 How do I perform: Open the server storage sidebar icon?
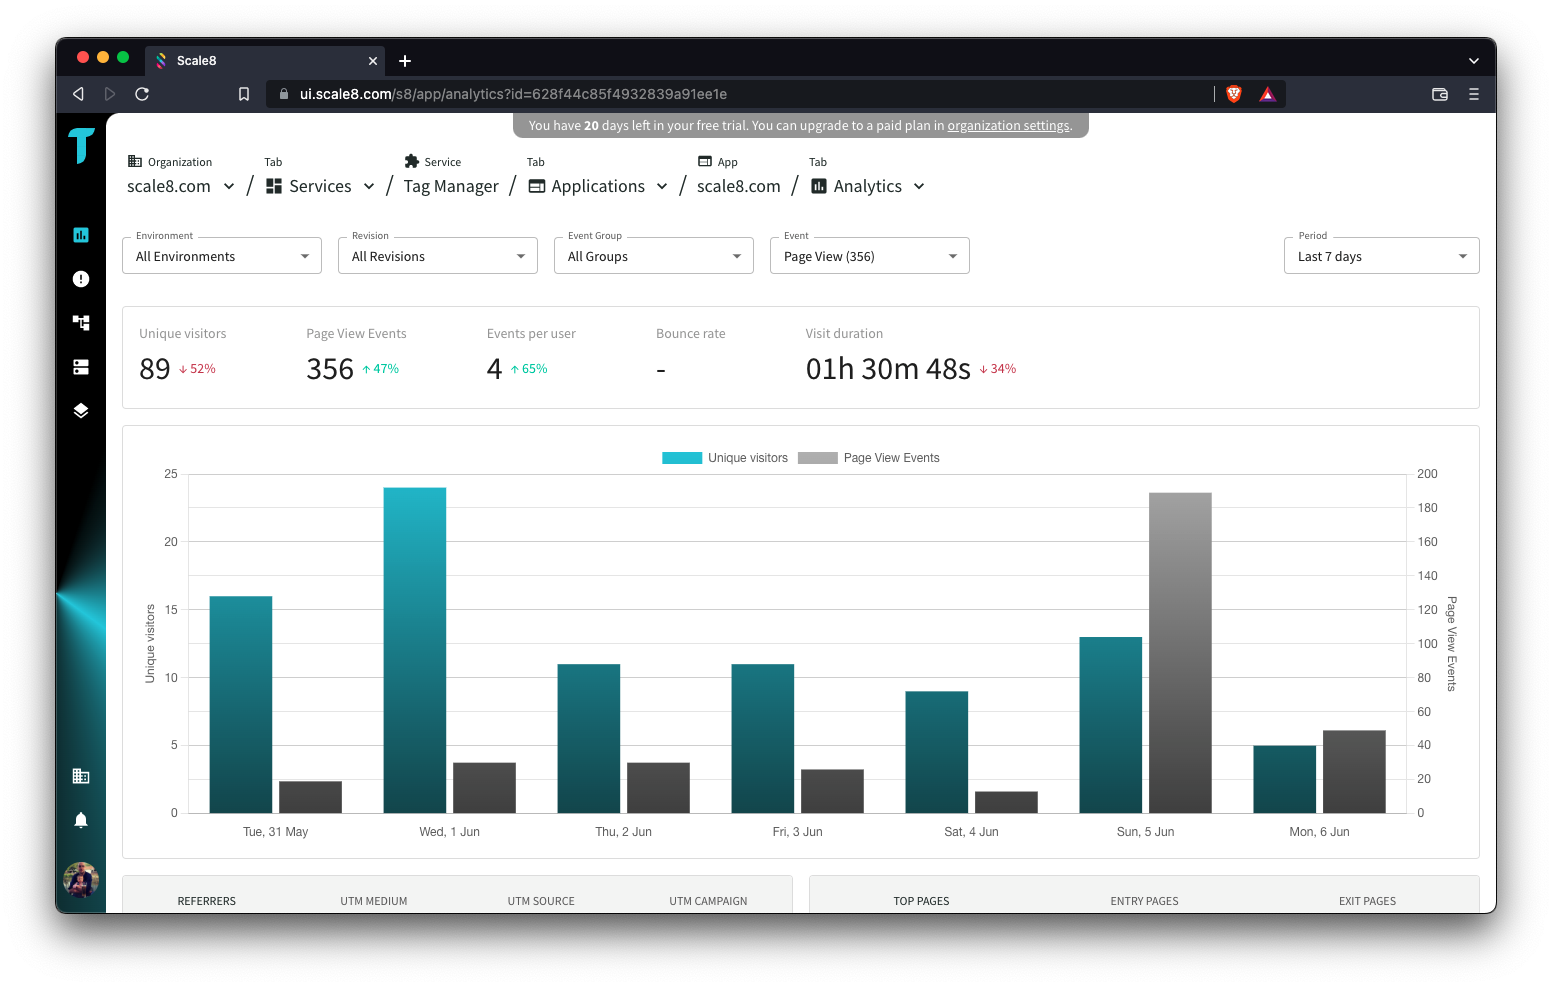[81, 367]
